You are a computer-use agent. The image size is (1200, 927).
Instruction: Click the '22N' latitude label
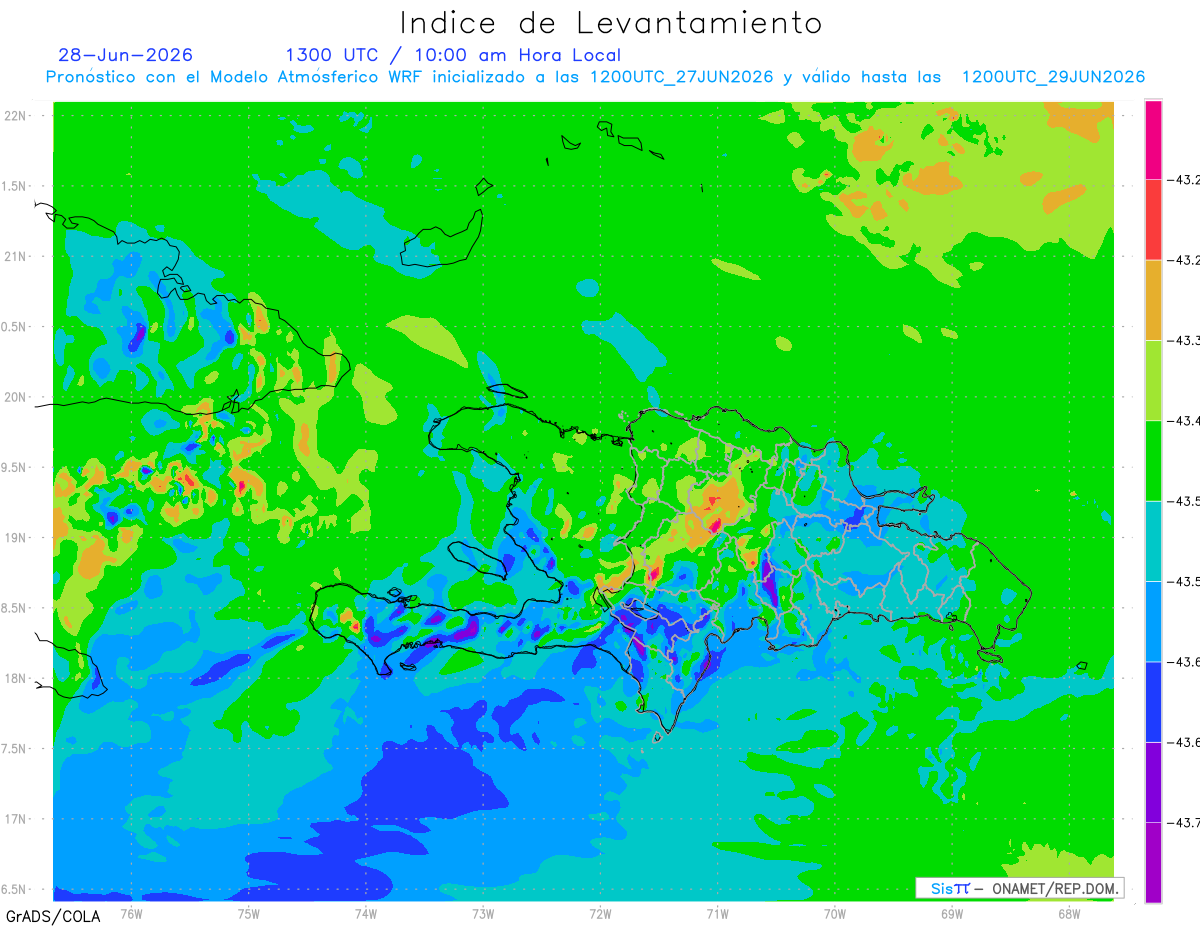point(16,115)
